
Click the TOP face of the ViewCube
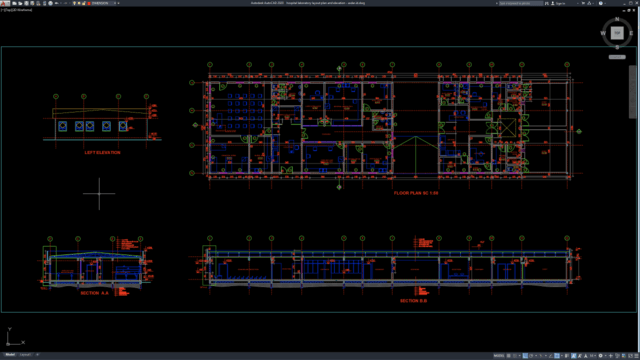[x=617, y=33]
